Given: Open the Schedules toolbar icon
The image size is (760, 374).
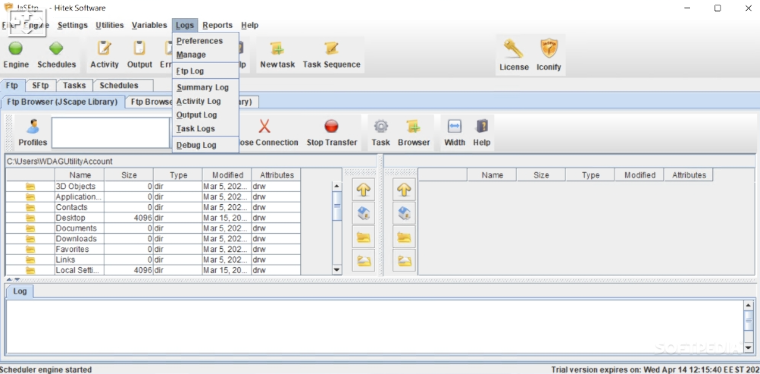Looking at the screenshot, I should [56, 48].
